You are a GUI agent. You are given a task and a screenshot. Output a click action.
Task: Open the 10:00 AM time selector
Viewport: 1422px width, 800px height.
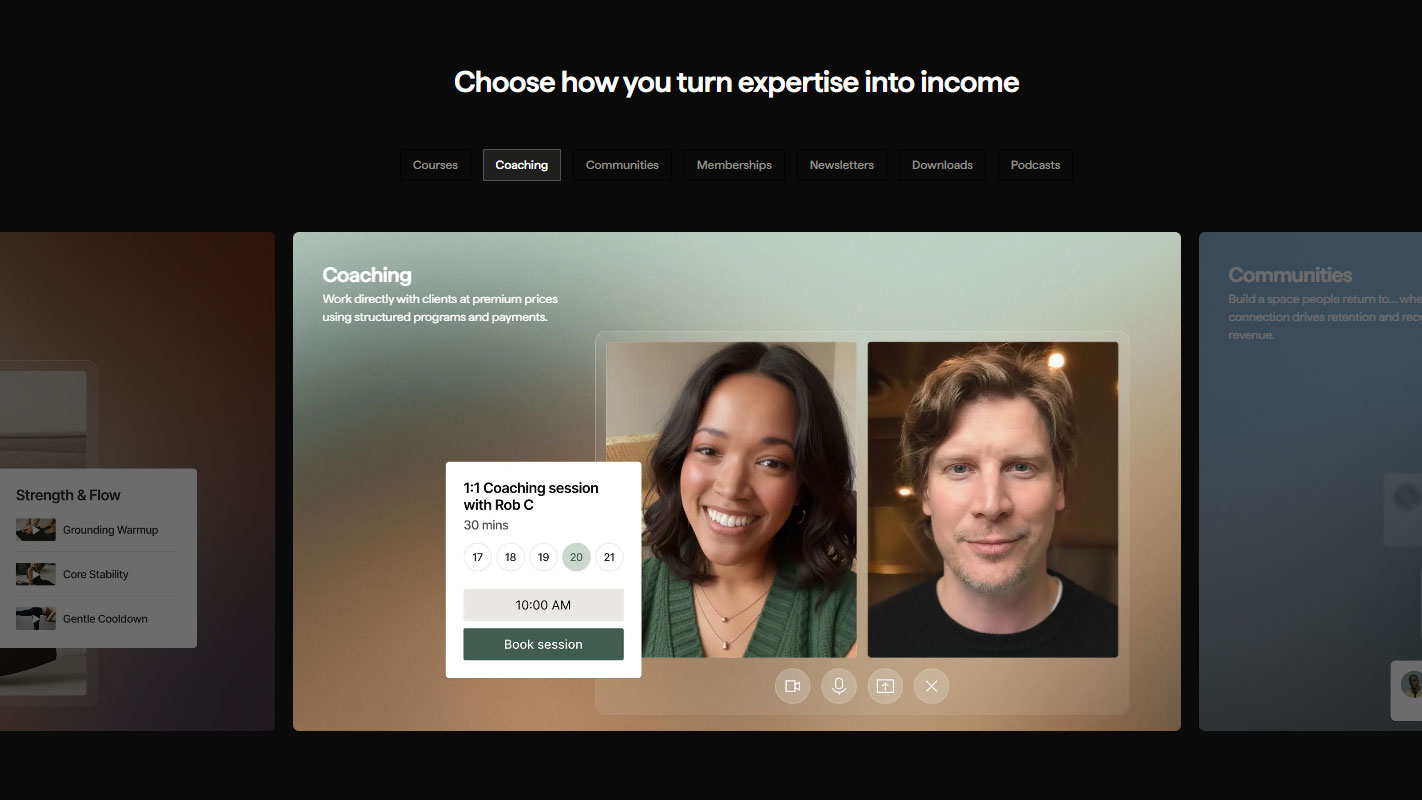(x=543, y=605)
